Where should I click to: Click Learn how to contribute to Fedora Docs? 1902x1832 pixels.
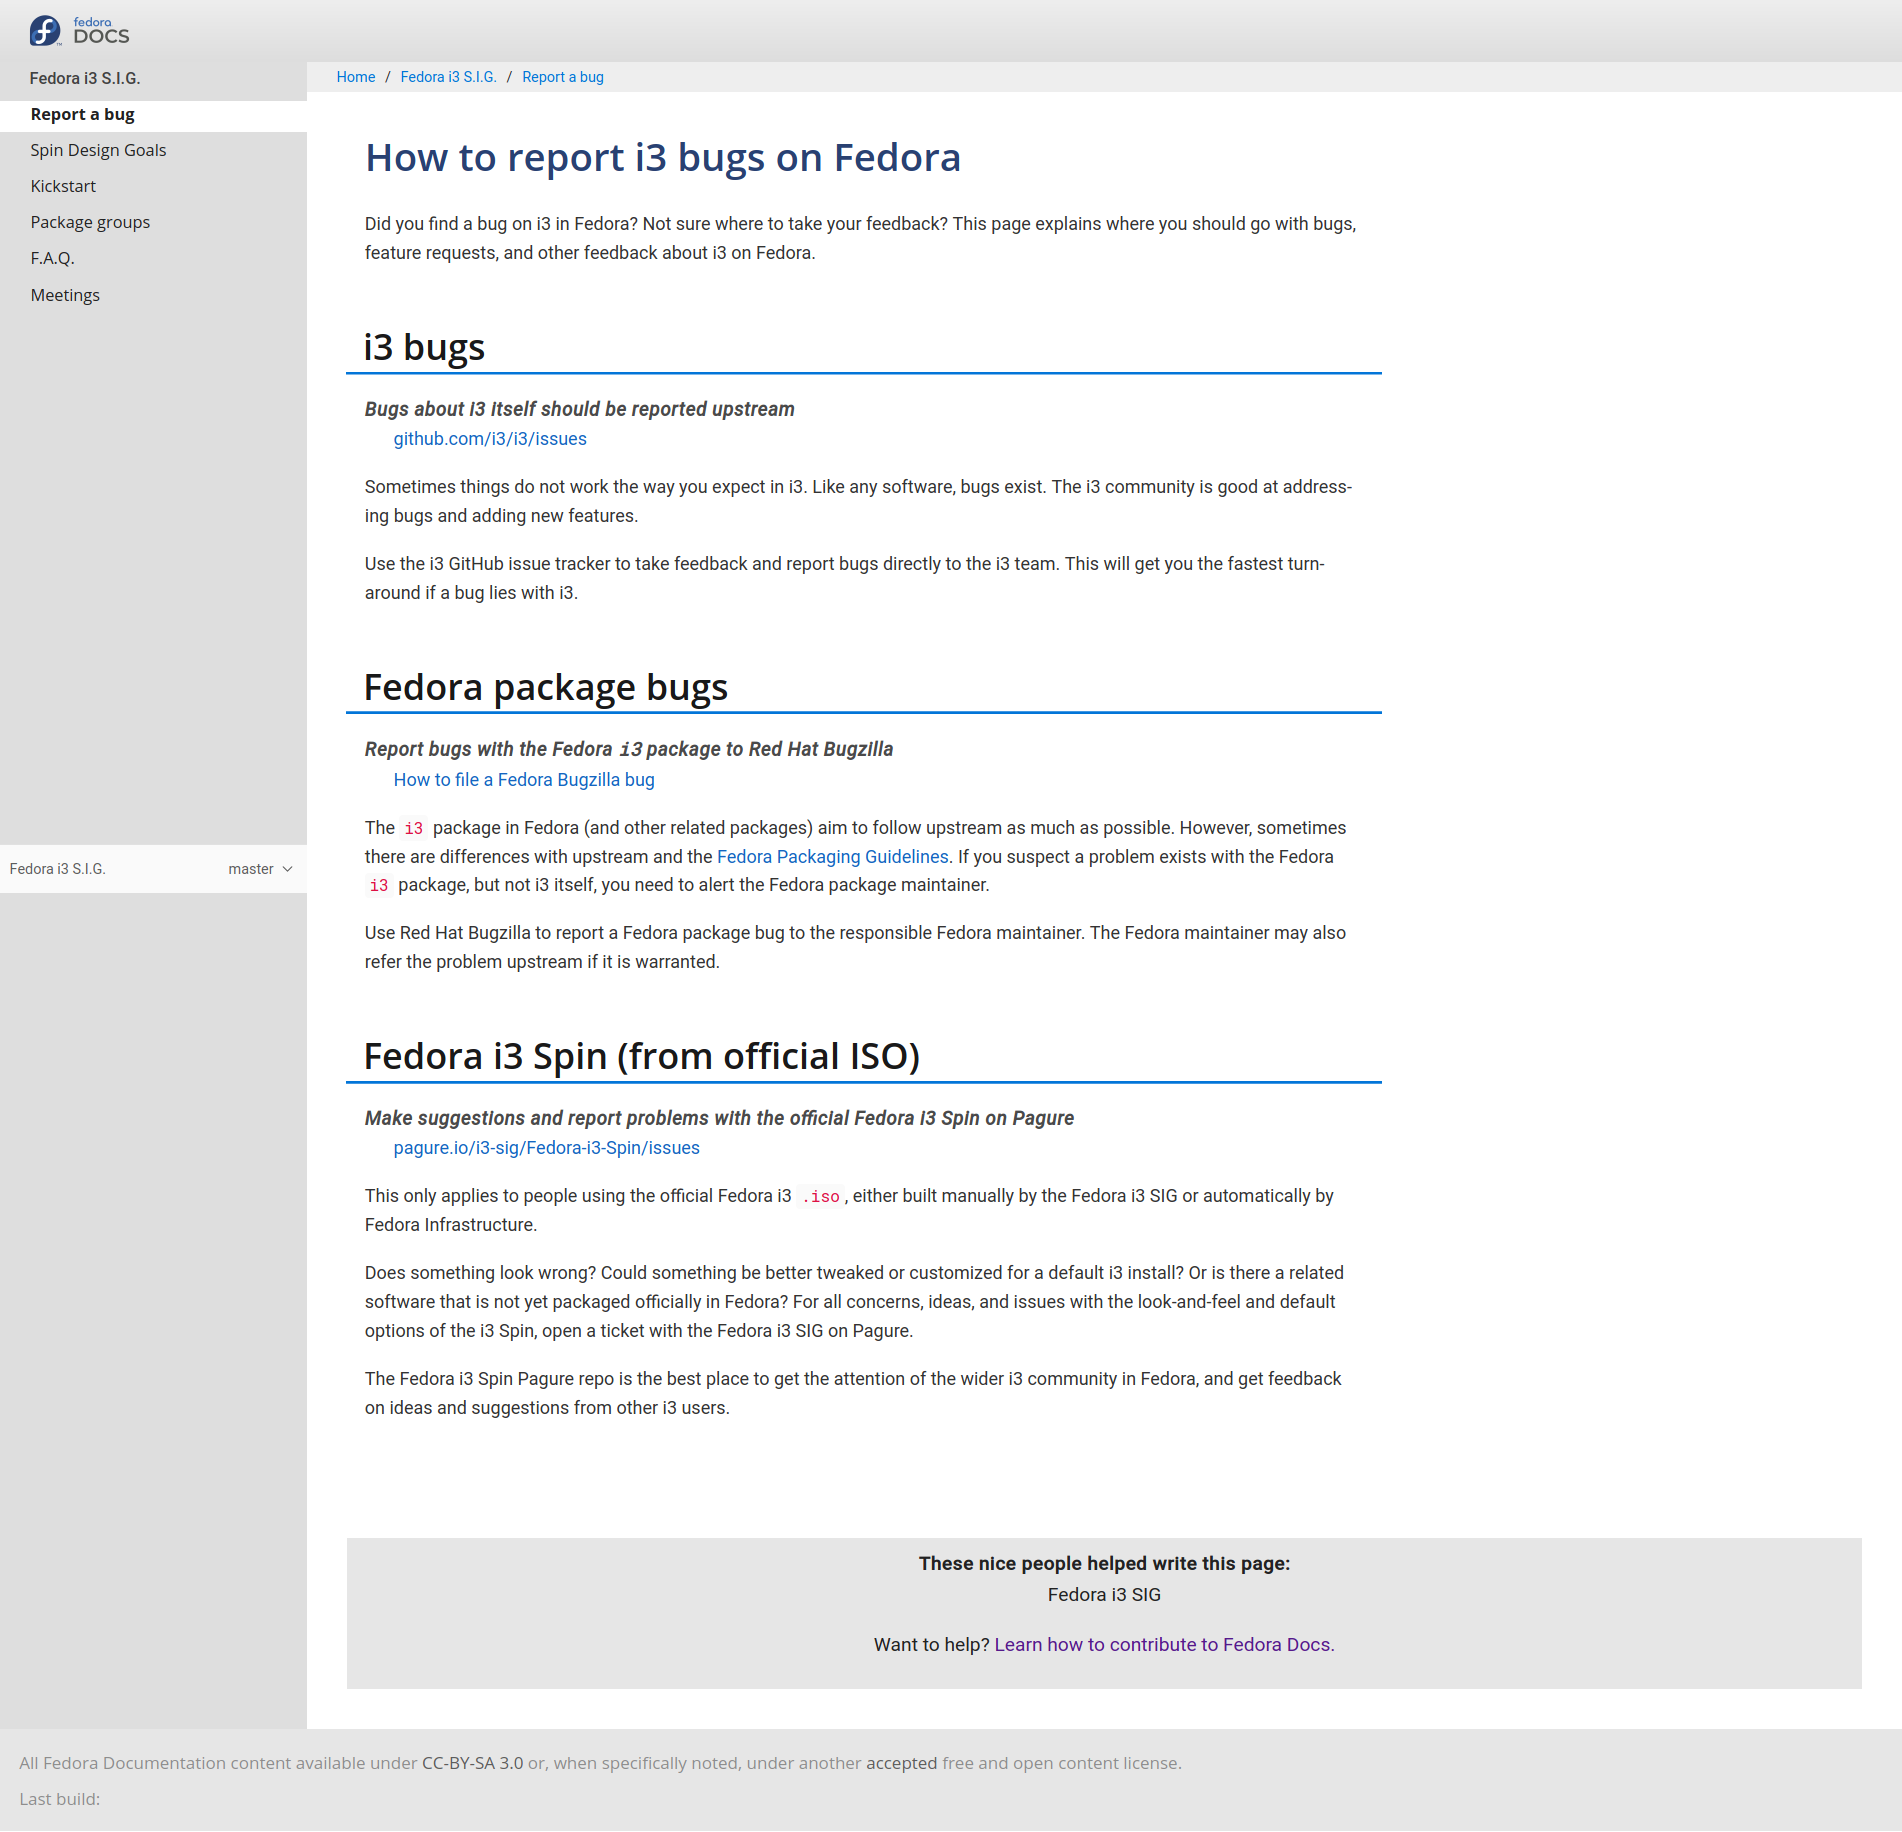click(x=1164, y=1645)
